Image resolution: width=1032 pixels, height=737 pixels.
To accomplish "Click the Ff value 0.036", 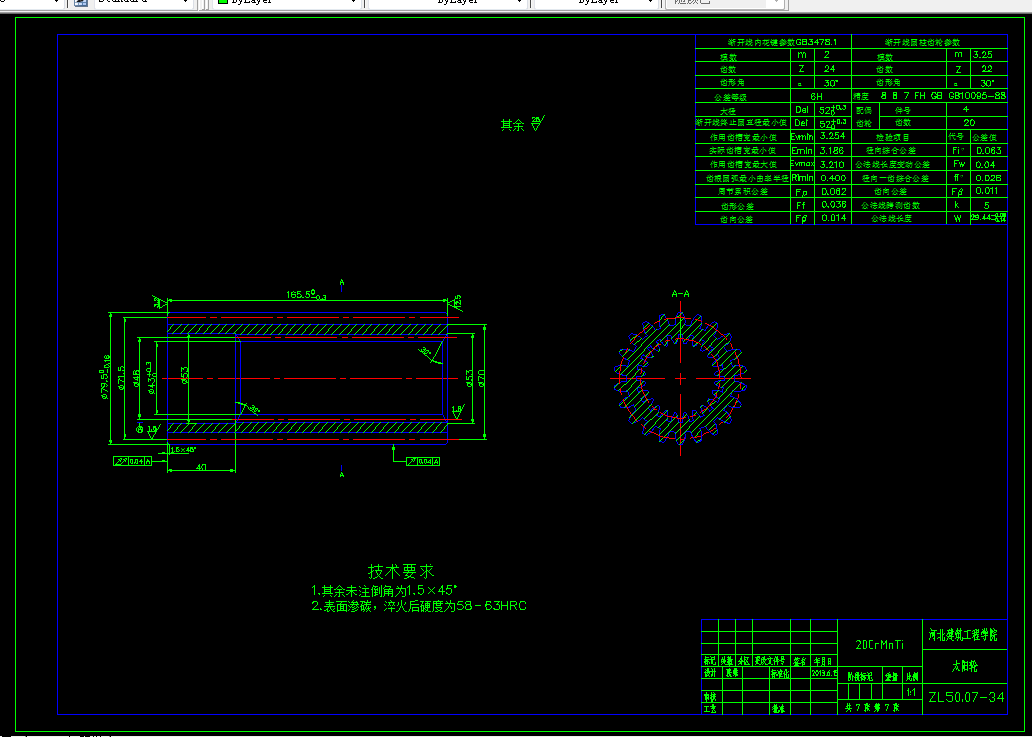I will (833, 205).
